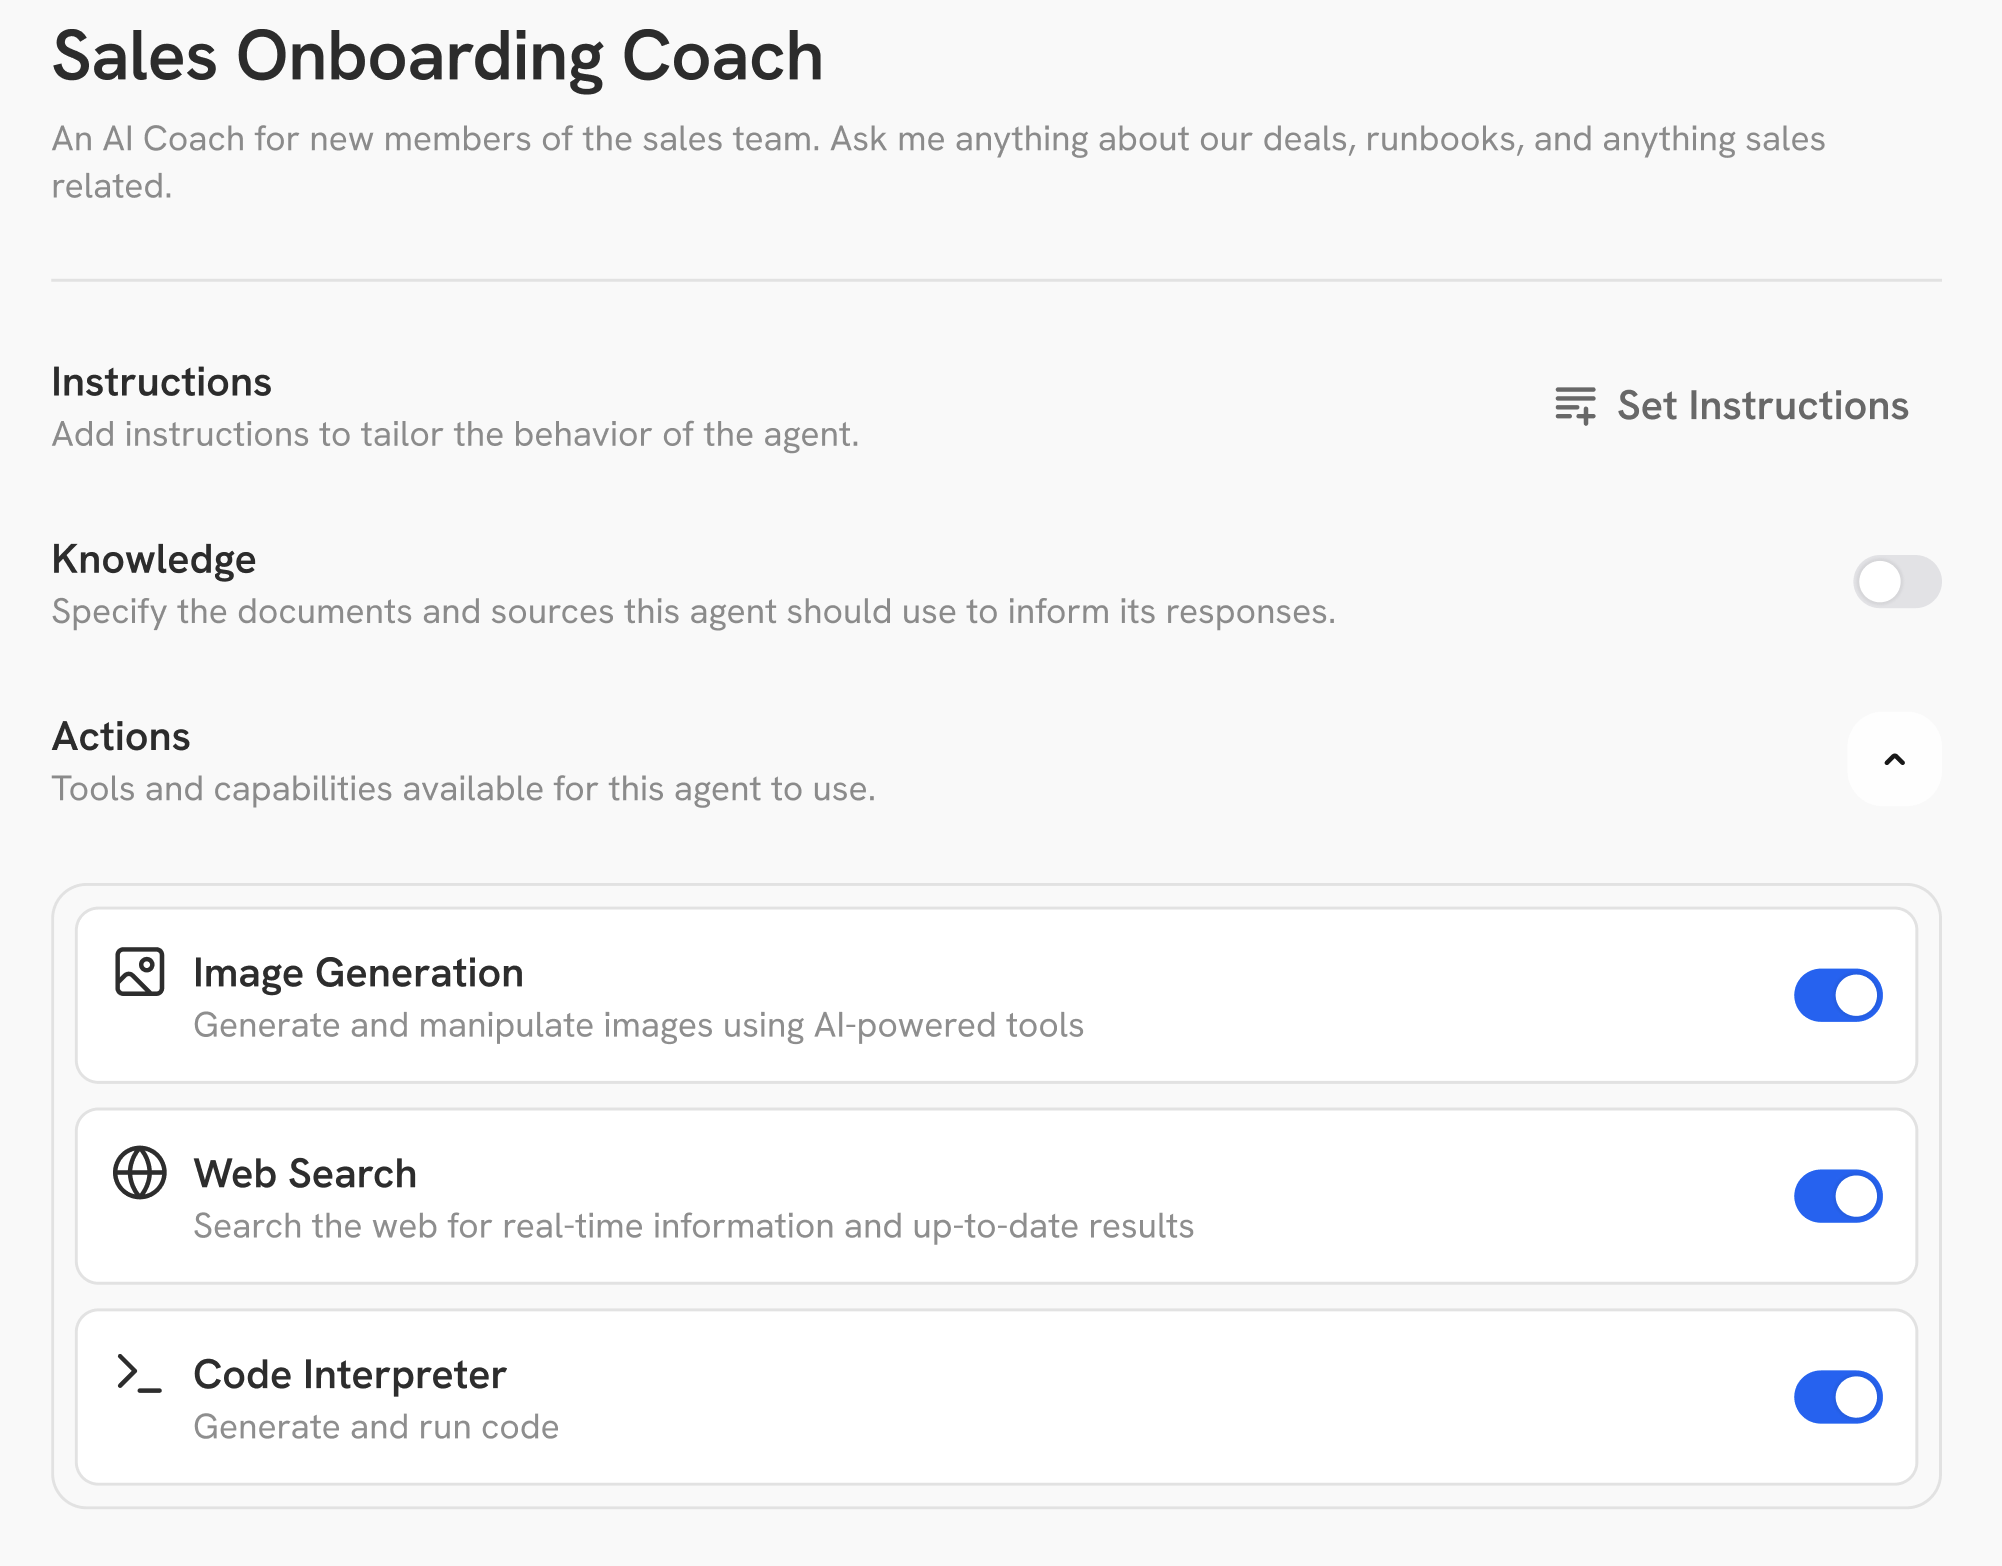Click the Web Search globe icon
Viewport: 2002px width, 1566px height.
point(139,1172)
